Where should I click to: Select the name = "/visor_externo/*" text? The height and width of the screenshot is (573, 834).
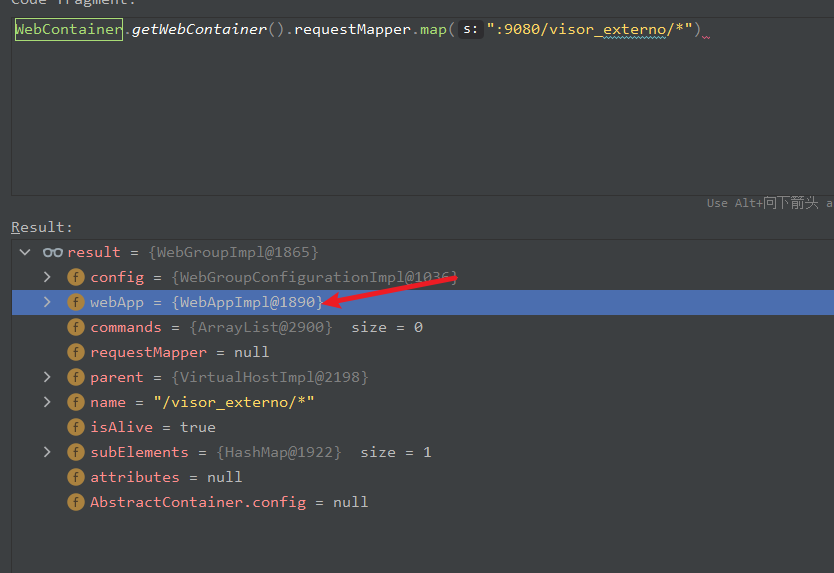click(x=202, y=402)
